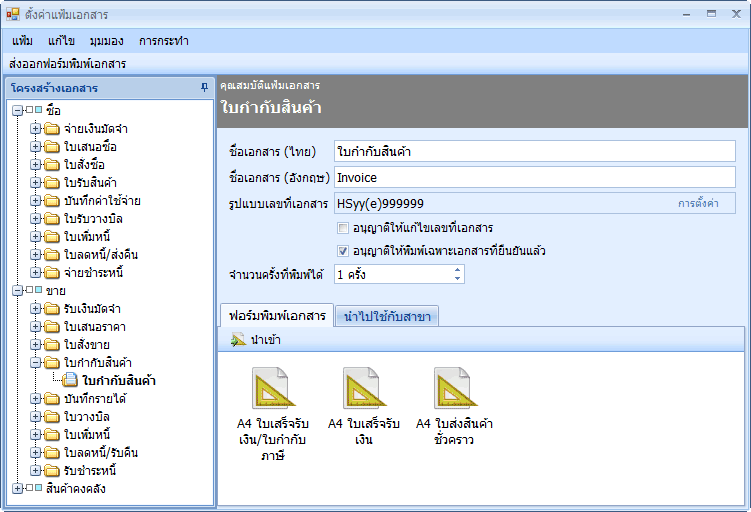Select the ใบกำกับสินค้า document icon in tree
This screenshot has width=751, height=512.
point(69,380)
